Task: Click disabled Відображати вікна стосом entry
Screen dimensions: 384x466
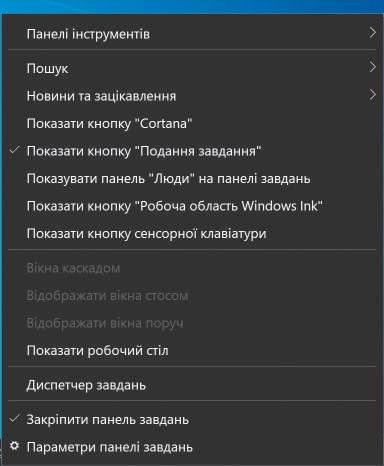Action: (192, 296)
